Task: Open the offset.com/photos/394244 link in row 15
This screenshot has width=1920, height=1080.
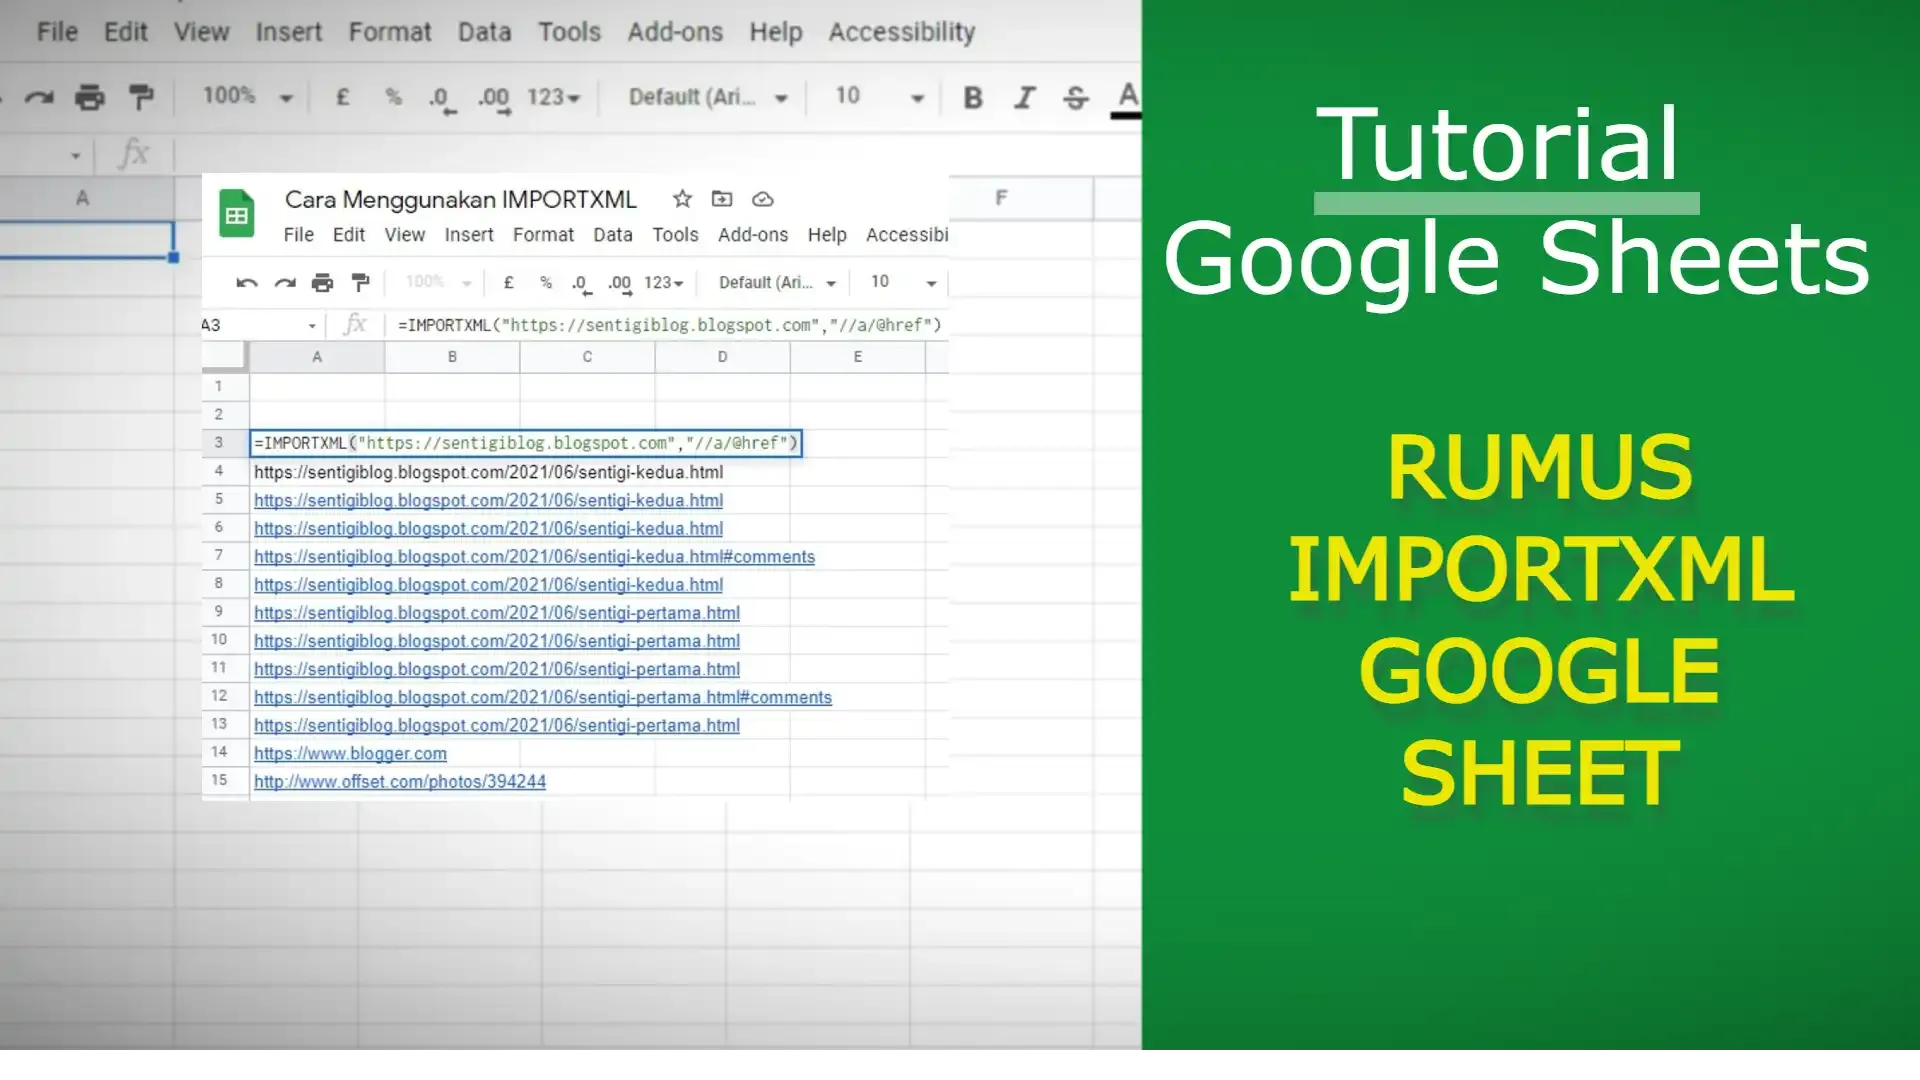Action: click(400, 782)
